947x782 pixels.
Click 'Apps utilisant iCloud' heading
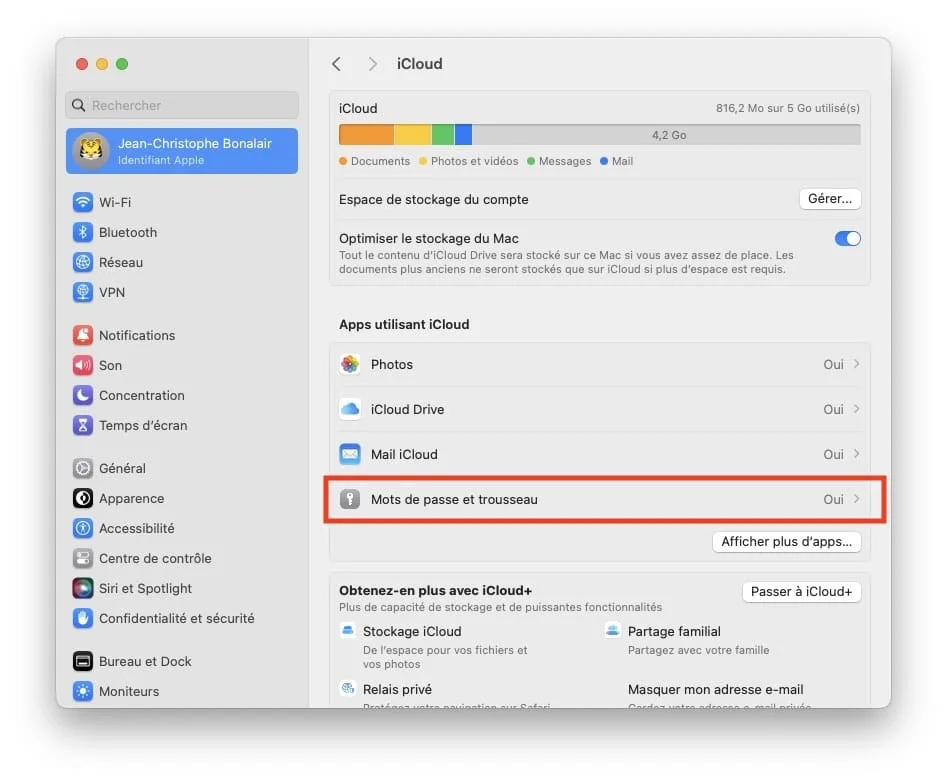coord(404,324)
